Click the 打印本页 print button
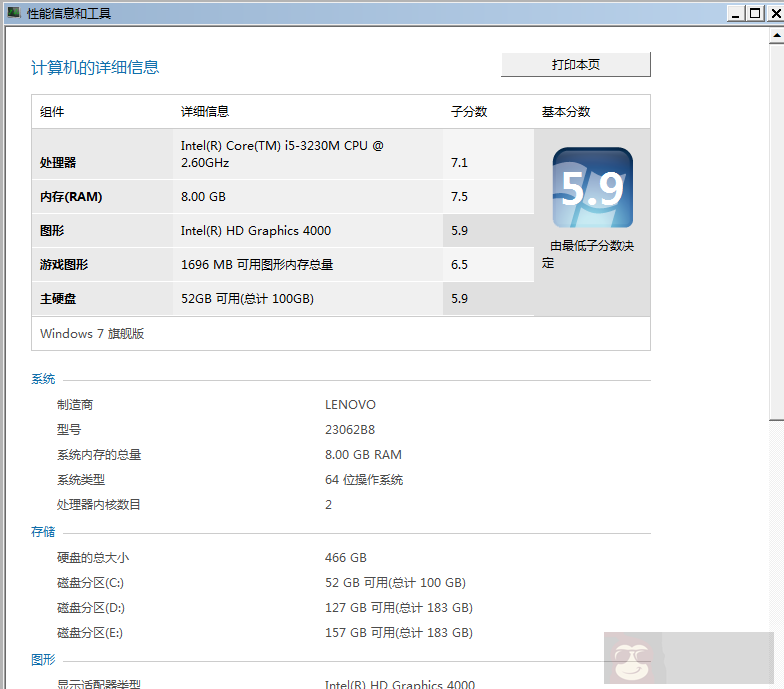Image resolution: width=784 pixels, height=689 pixels. pos(575,65)
